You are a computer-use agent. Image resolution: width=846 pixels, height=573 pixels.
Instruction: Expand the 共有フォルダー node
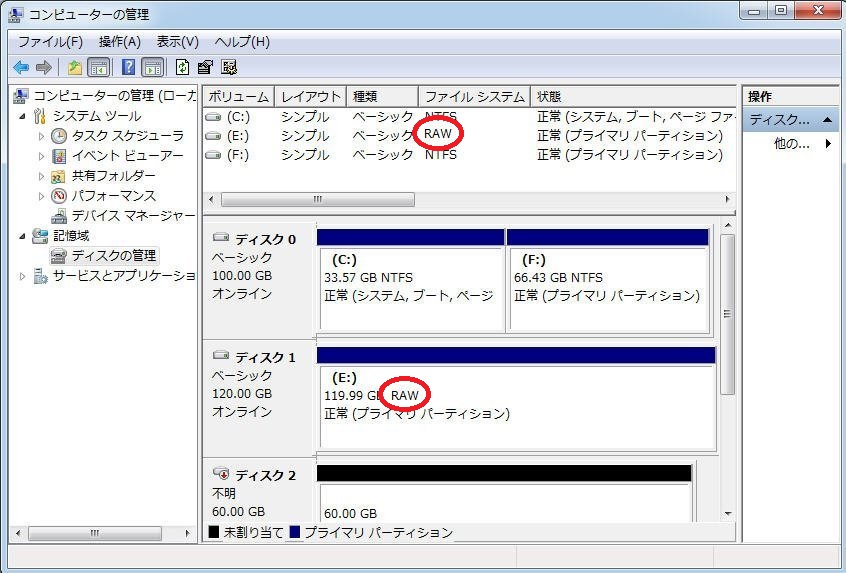[x=41, y=176]
